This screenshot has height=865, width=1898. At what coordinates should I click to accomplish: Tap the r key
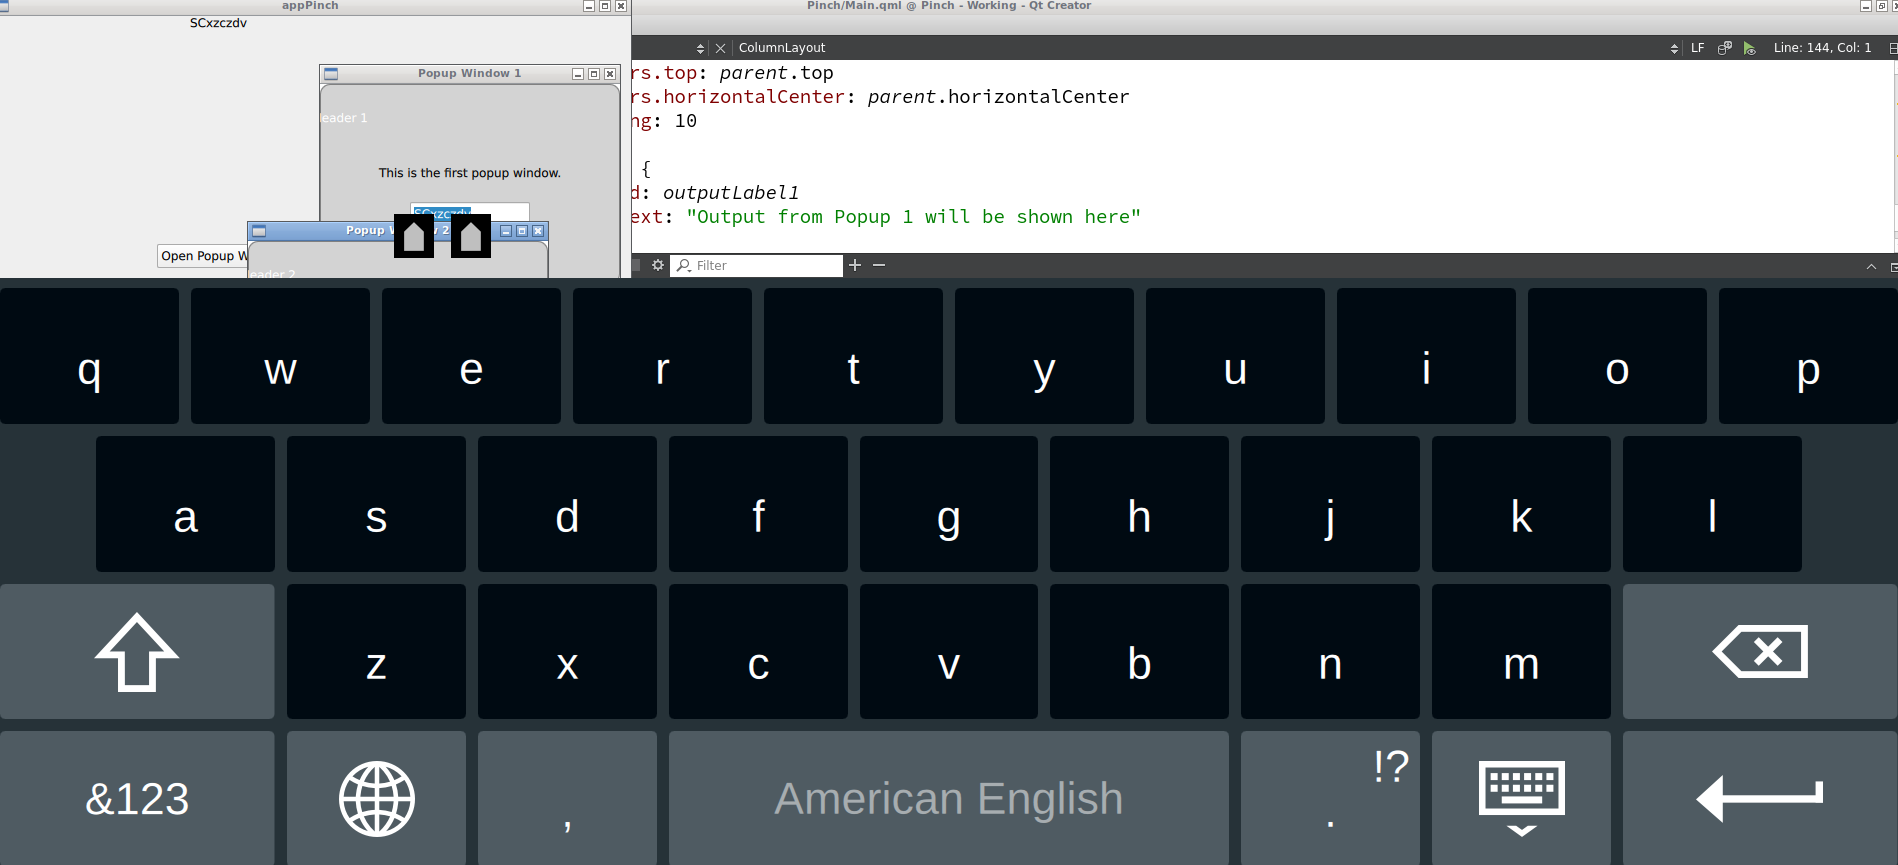pos(662,356)
